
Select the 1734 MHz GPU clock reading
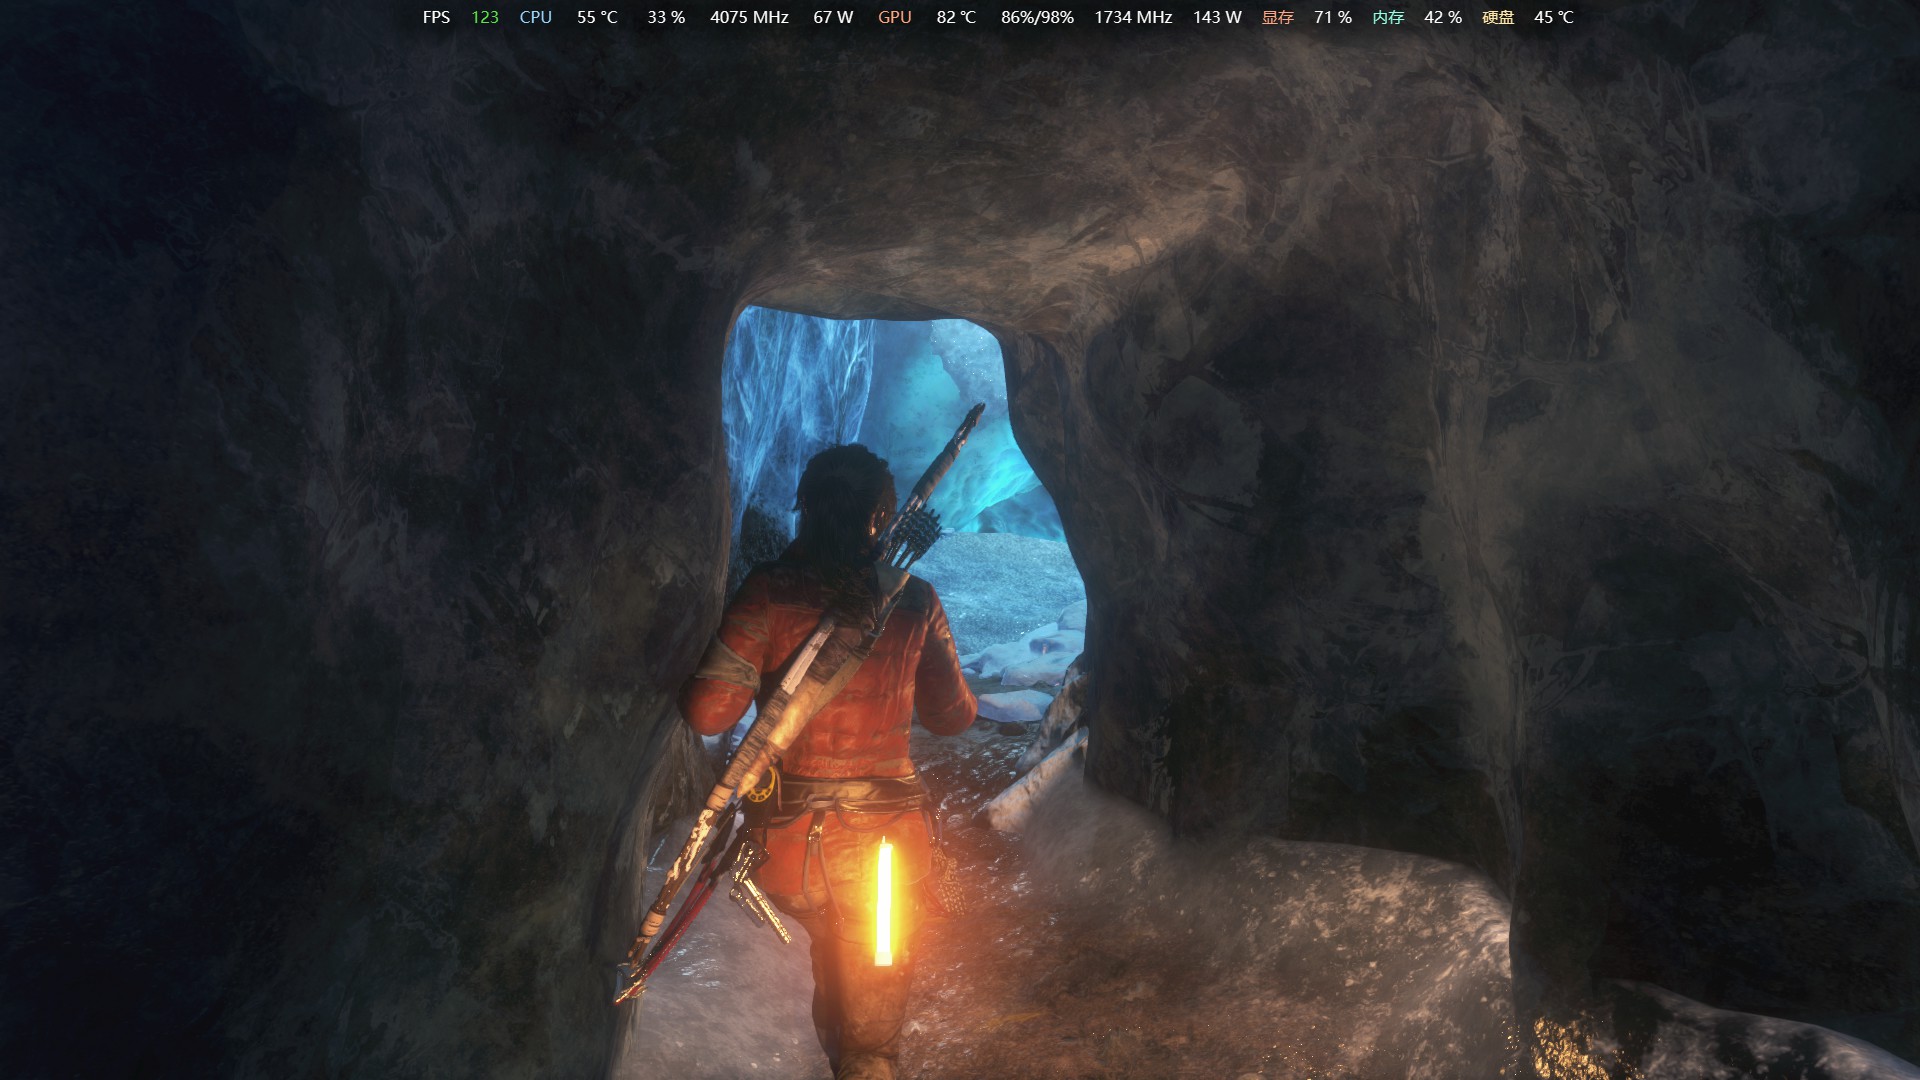coord(1133,17)
